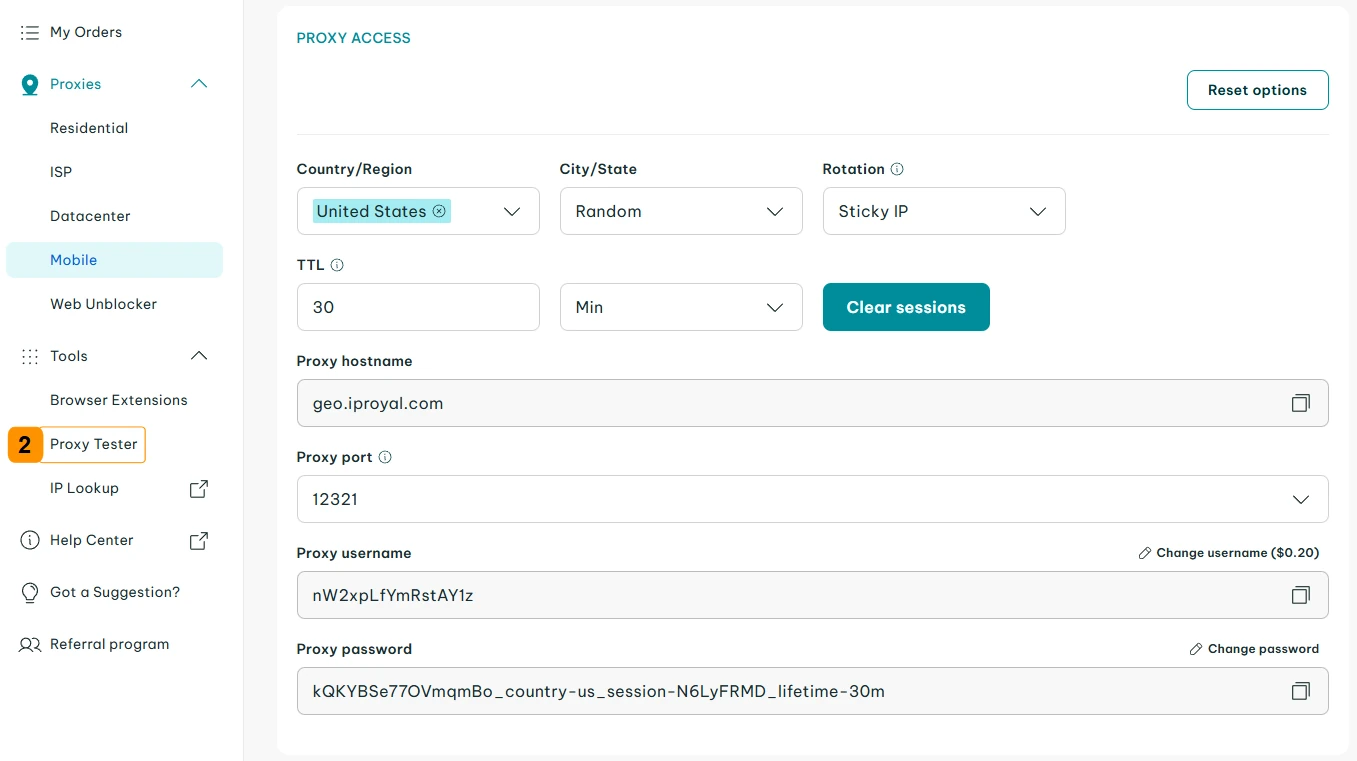Click the Clear sessions button
Image resolution: width=1357 pixels, height=761 pixels.
point(905,307)
